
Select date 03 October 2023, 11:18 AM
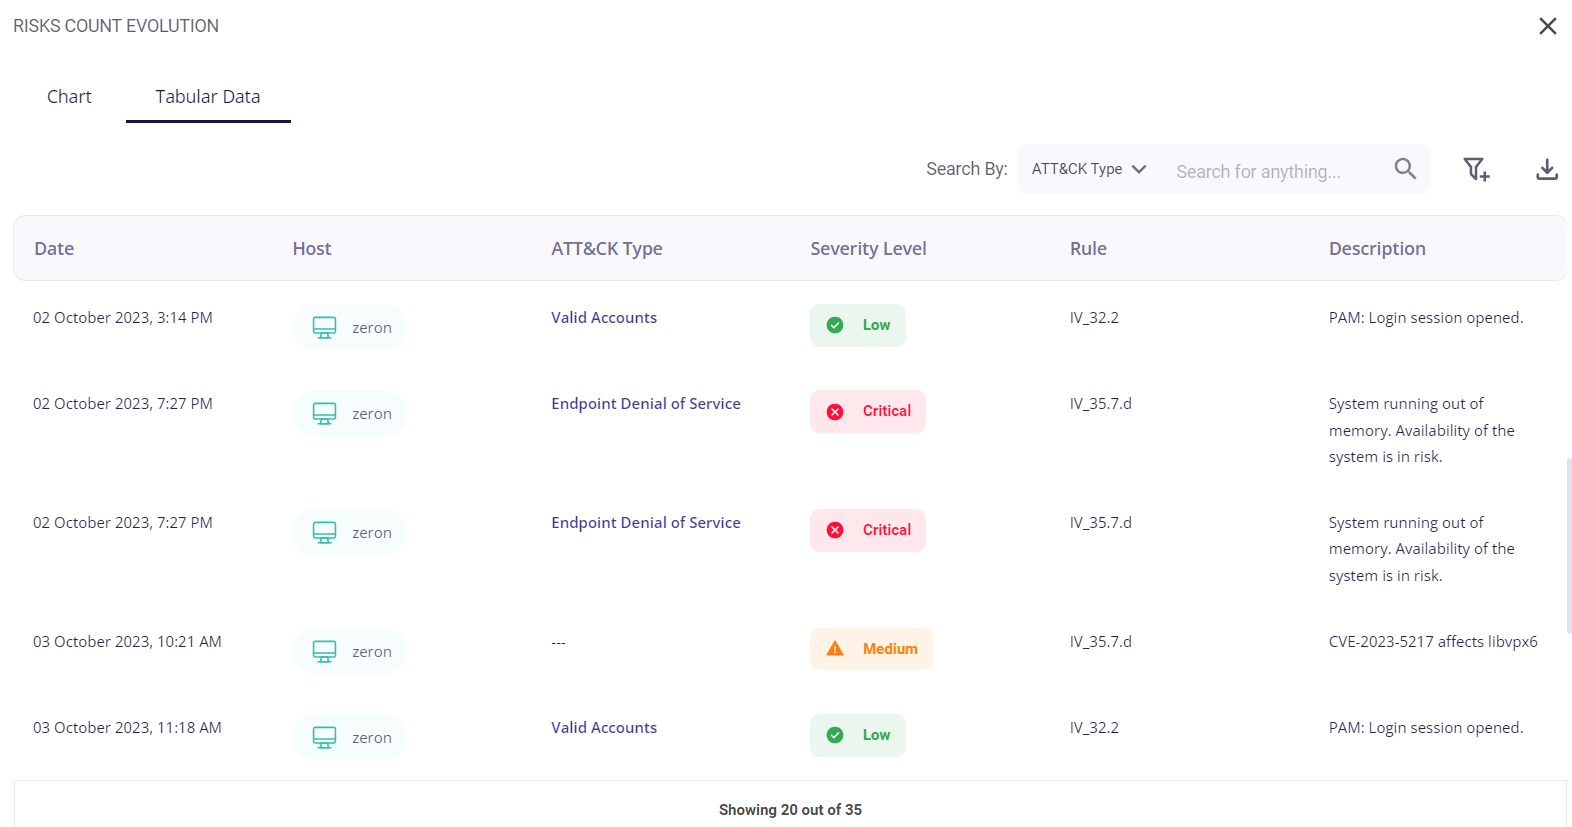(x=127, y=728)
